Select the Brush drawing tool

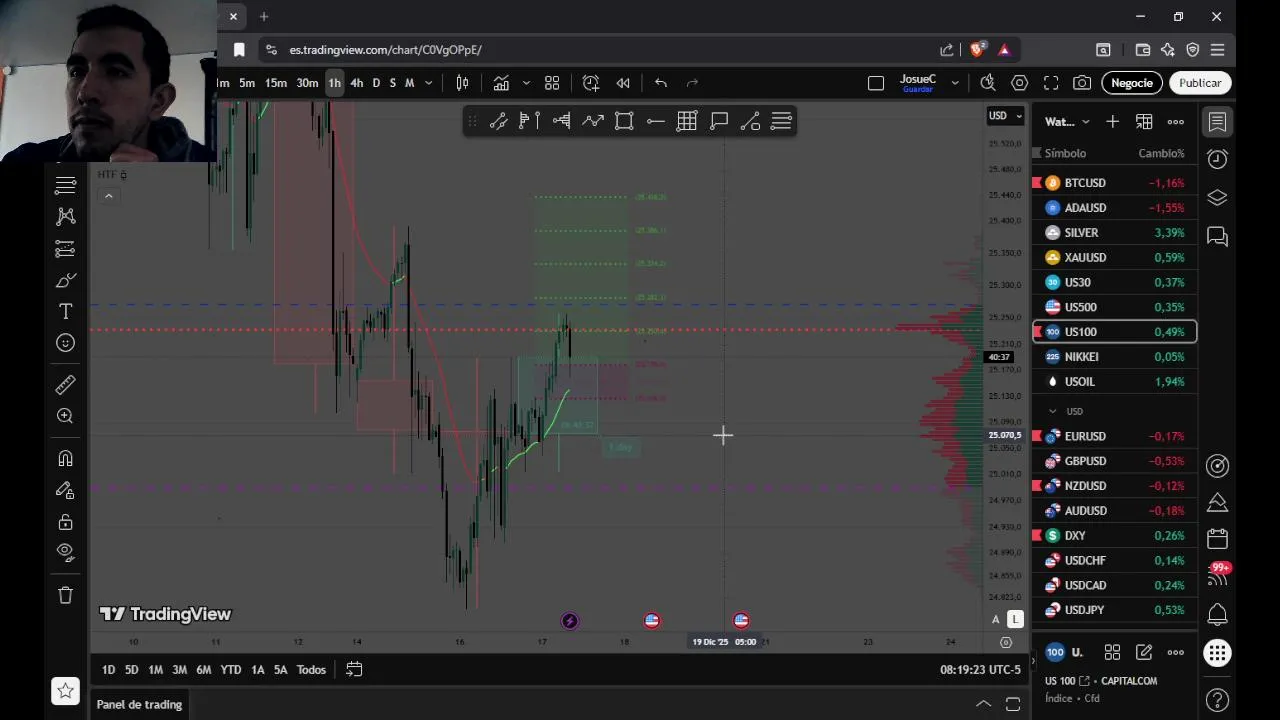pyautogui.click(x=65, y=281)
